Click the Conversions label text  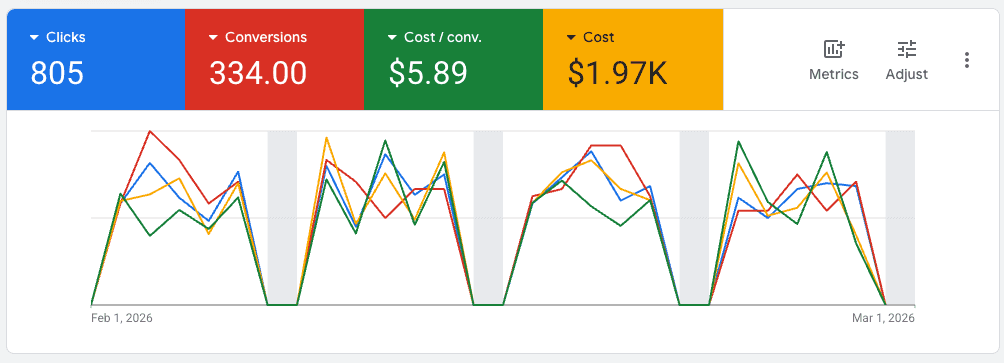pyautogui.click(x=266, y=37)
